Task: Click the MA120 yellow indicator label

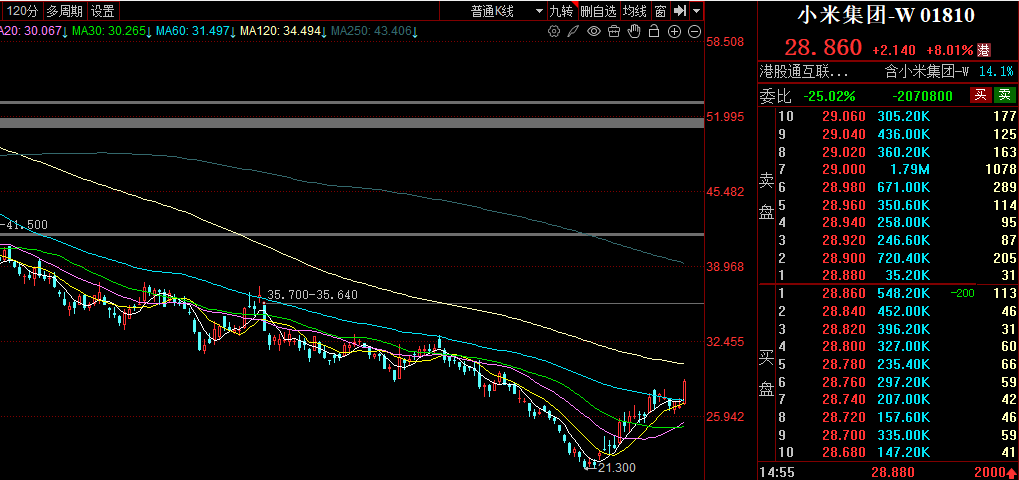Action: 283,31
